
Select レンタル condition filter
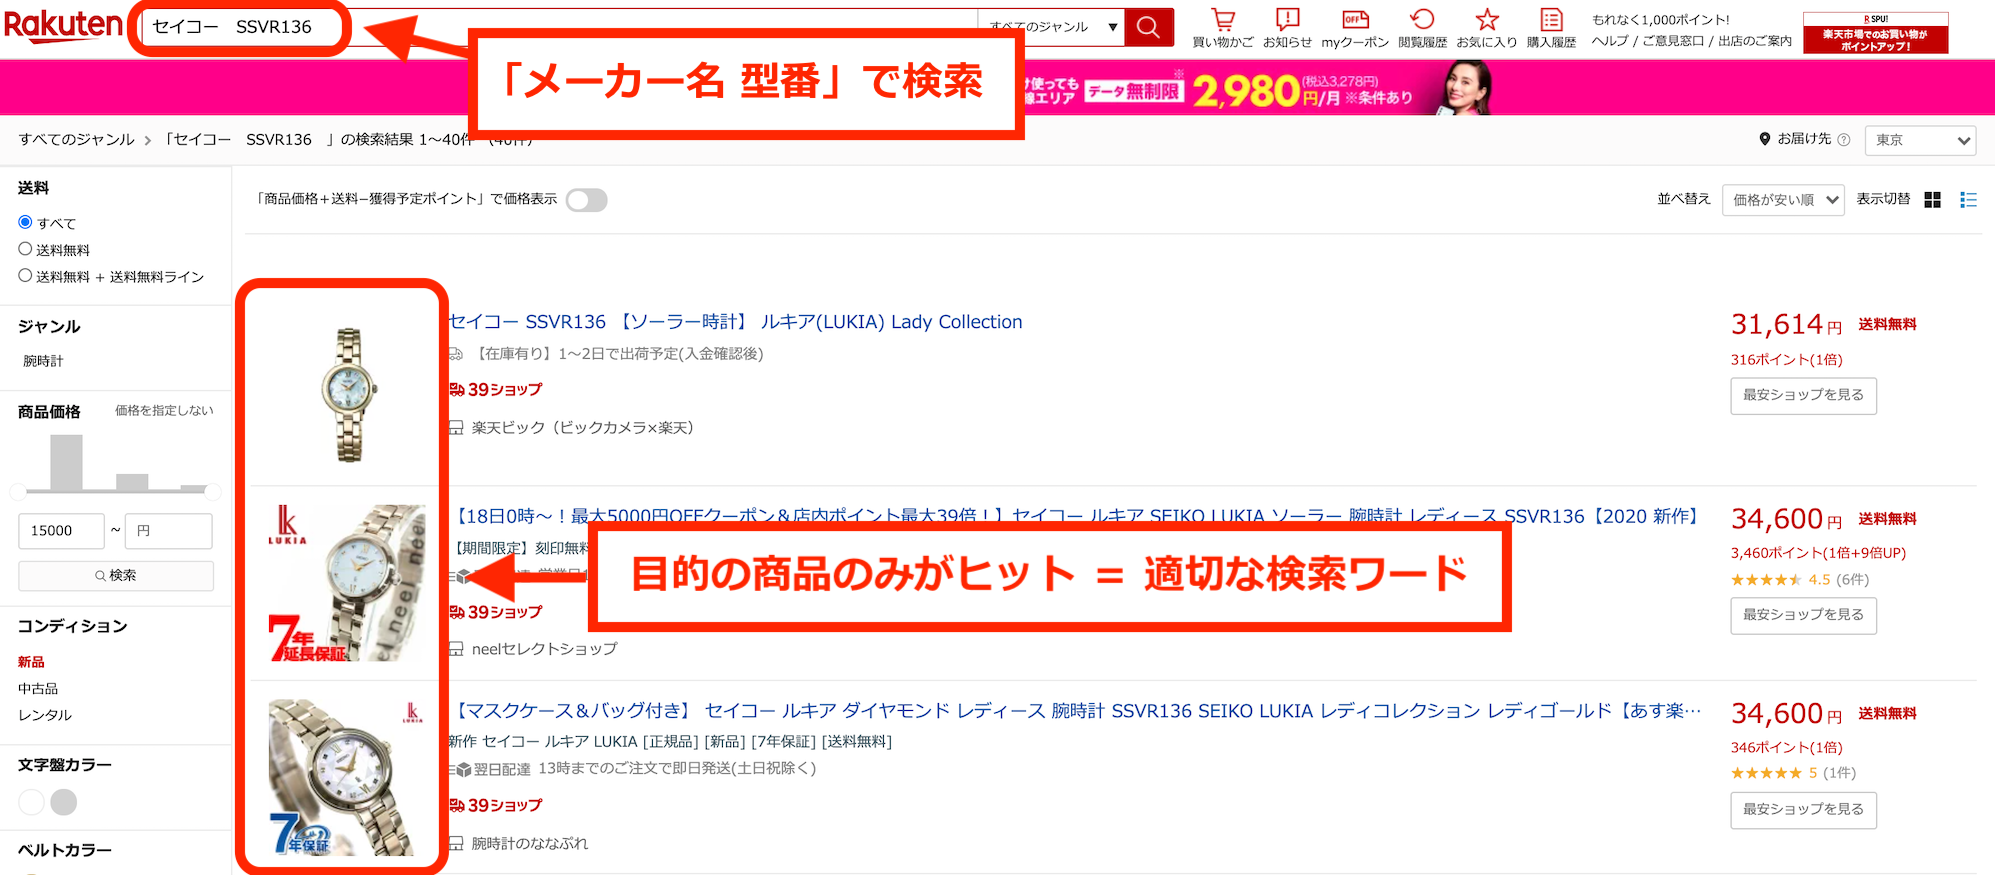[44, 715]
